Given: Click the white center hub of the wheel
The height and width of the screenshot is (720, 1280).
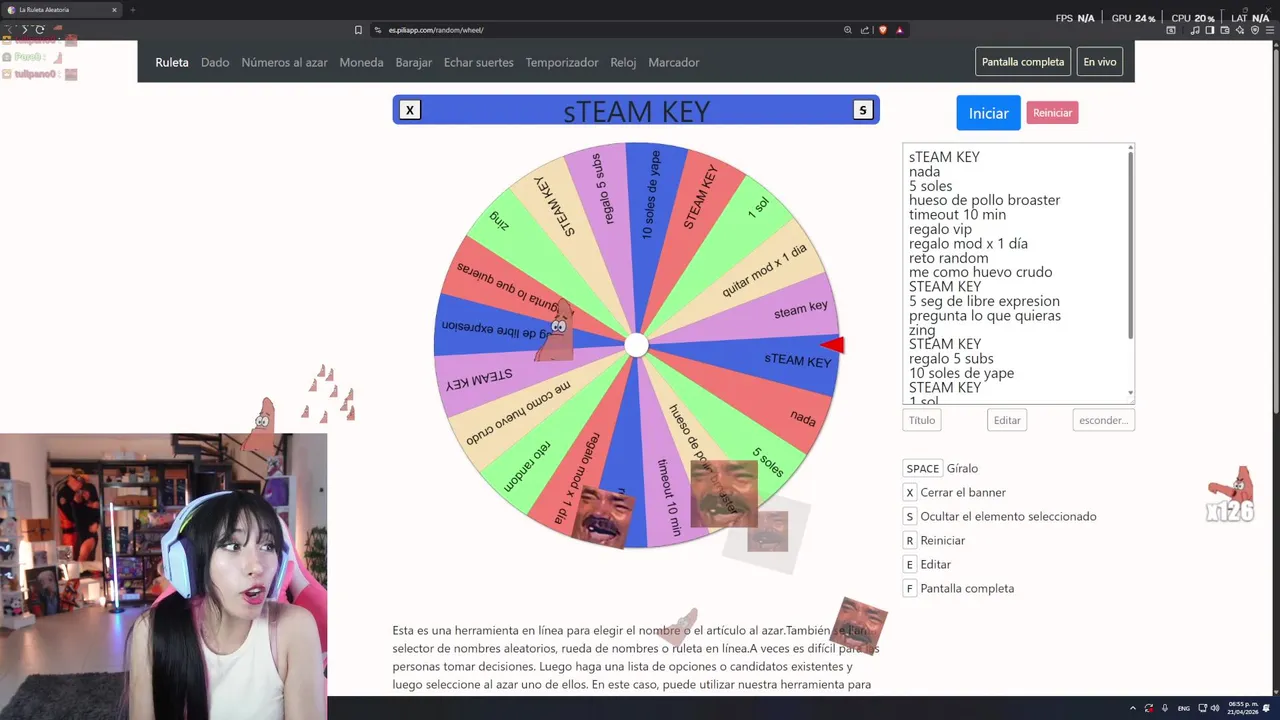Looking at the screenshot, I should point(636,345).
